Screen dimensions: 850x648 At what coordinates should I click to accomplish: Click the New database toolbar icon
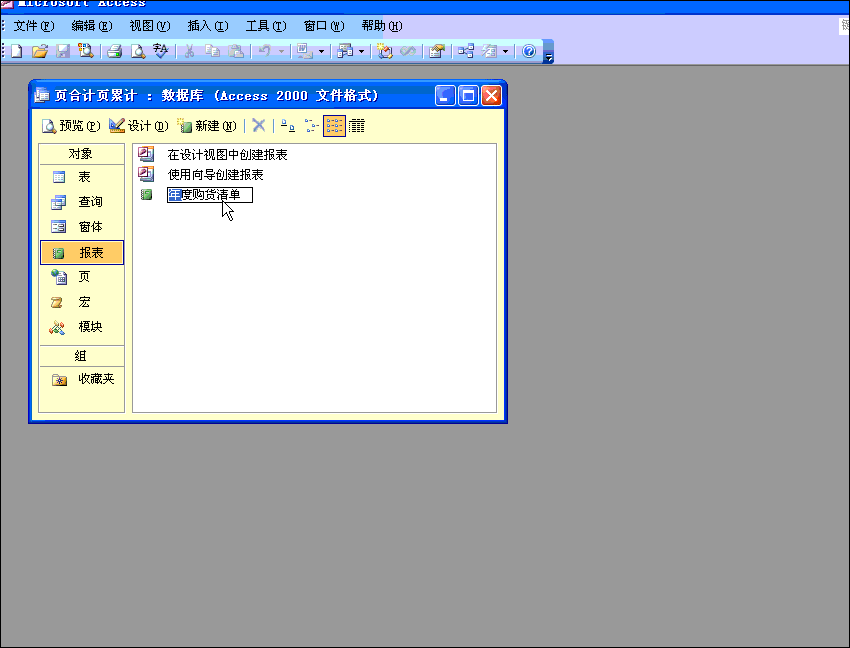(x=17, y=52)
